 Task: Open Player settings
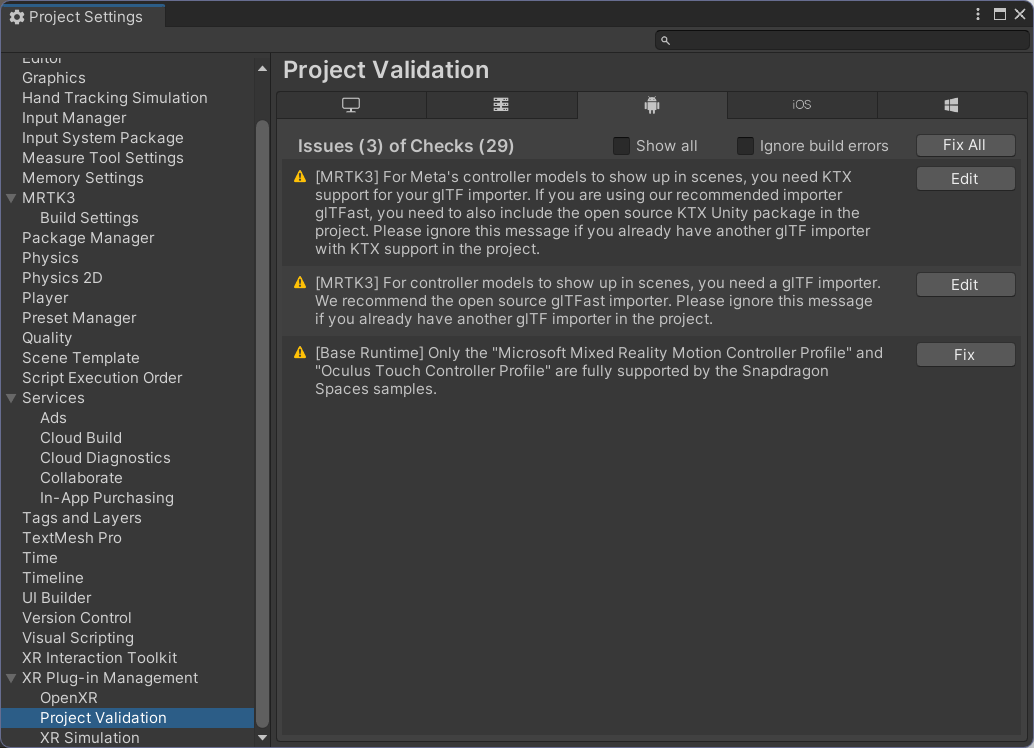tap(45, 298)
